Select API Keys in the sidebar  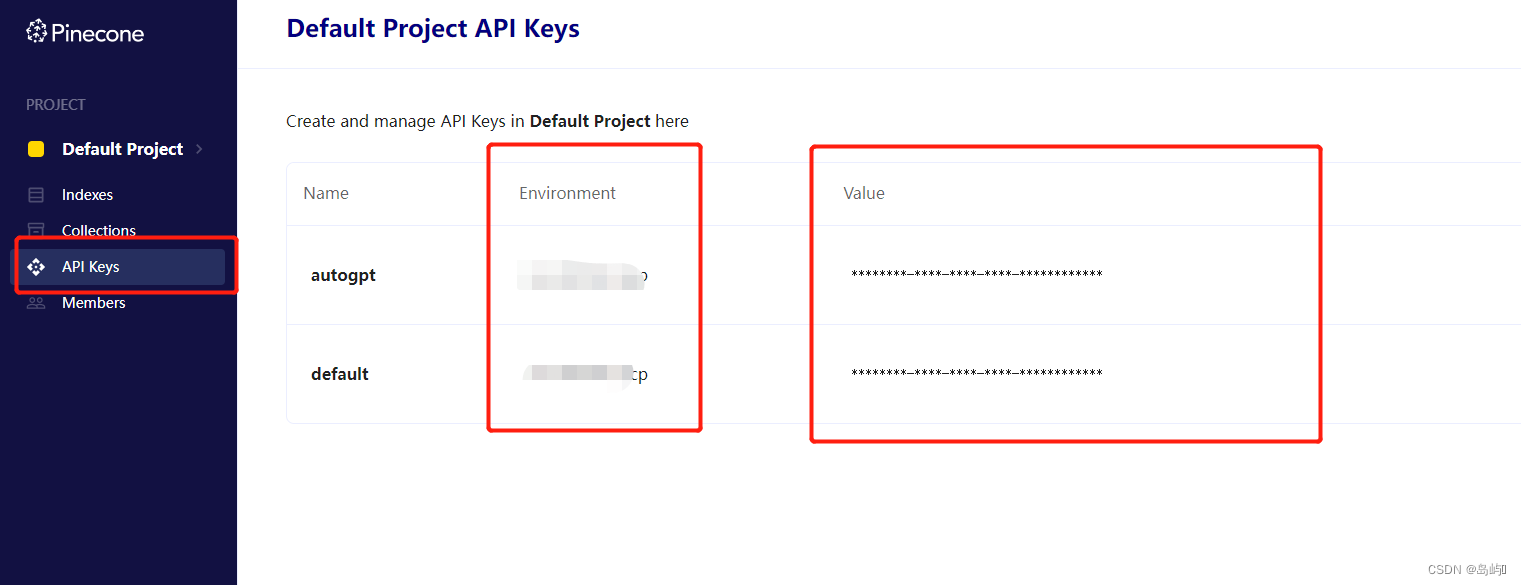click(118, 267)
